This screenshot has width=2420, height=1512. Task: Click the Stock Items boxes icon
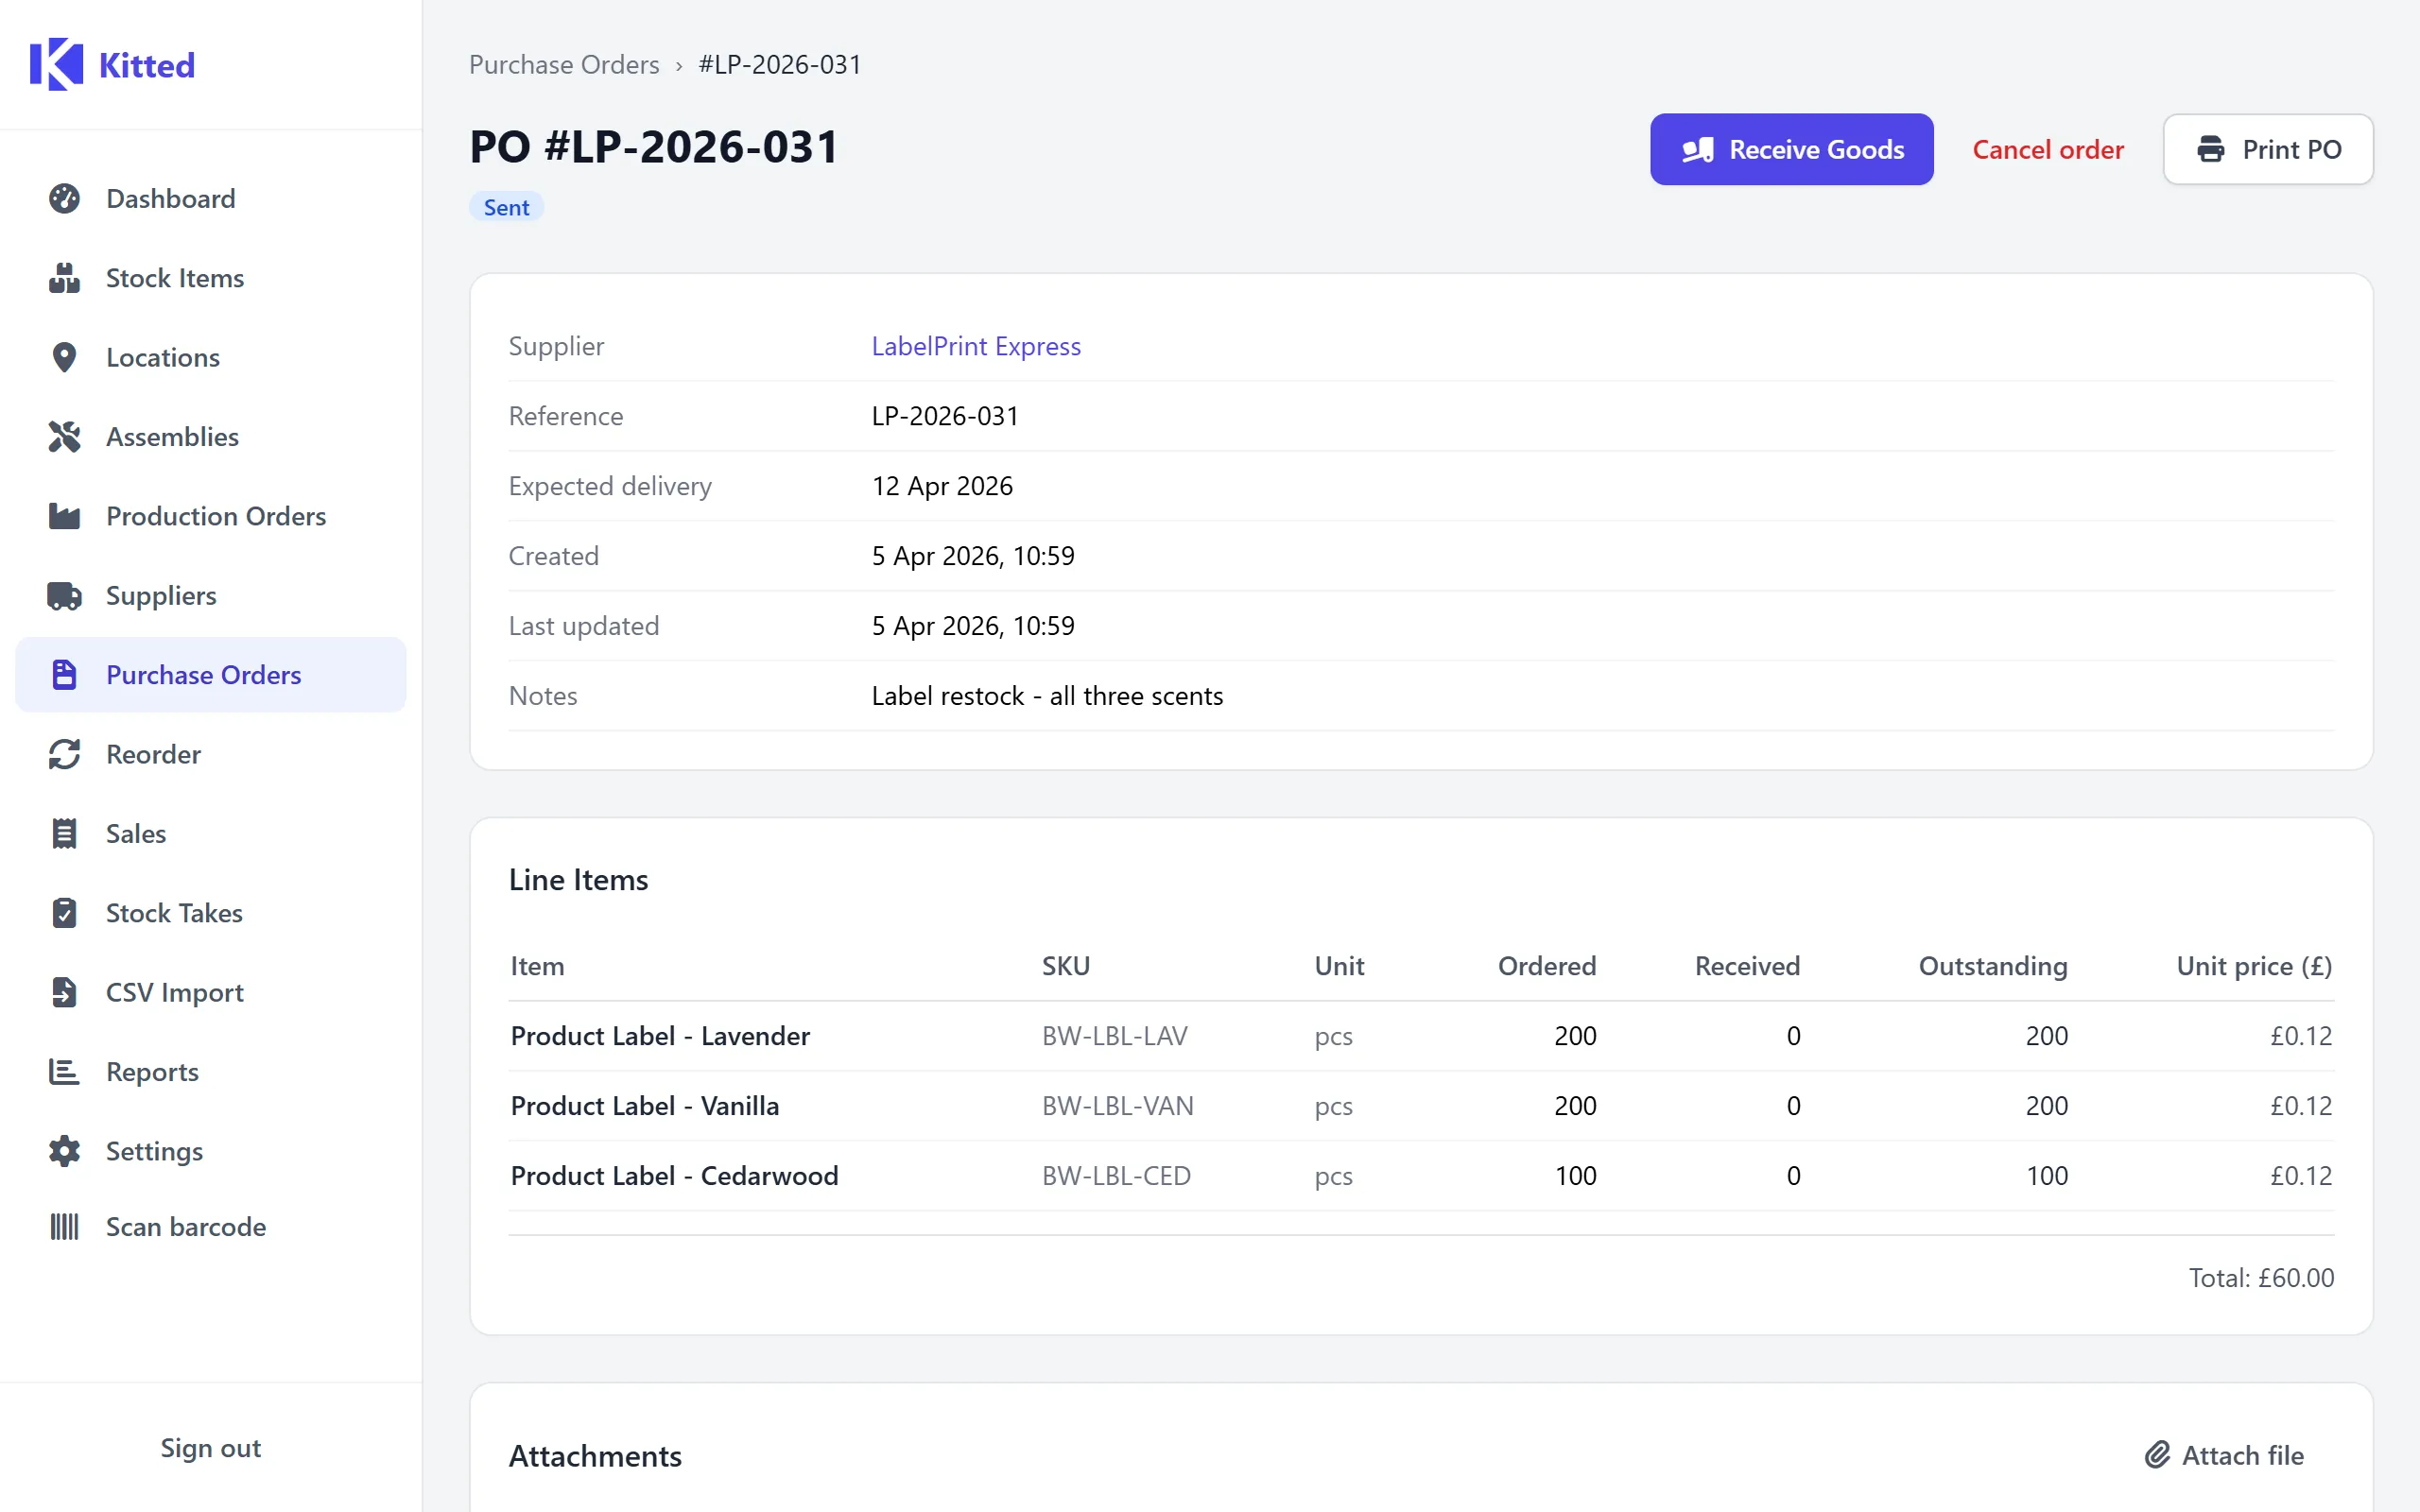[x=64, y=278]
